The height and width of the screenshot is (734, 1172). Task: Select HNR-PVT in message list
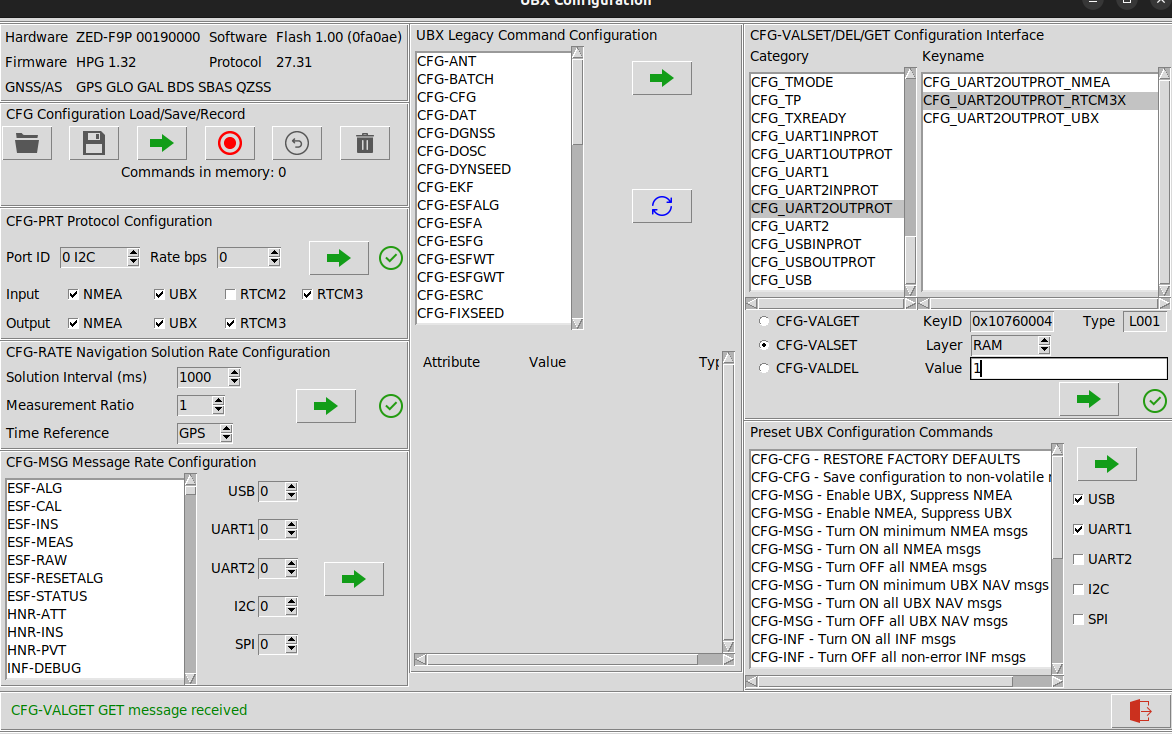94,650
